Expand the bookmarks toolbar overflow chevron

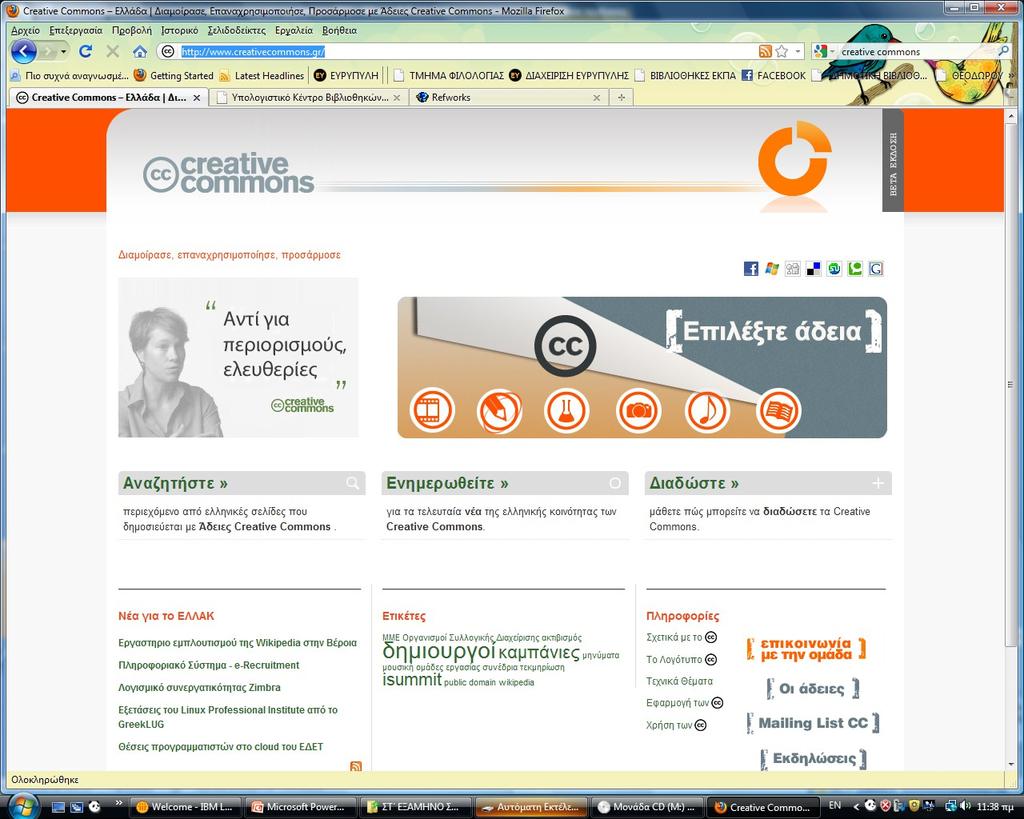[x=1012, y=75]
